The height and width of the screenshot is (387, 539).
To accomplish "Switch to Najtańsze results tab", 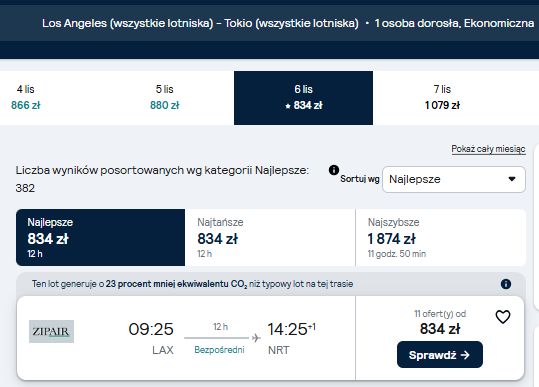I will coord(270,237).
